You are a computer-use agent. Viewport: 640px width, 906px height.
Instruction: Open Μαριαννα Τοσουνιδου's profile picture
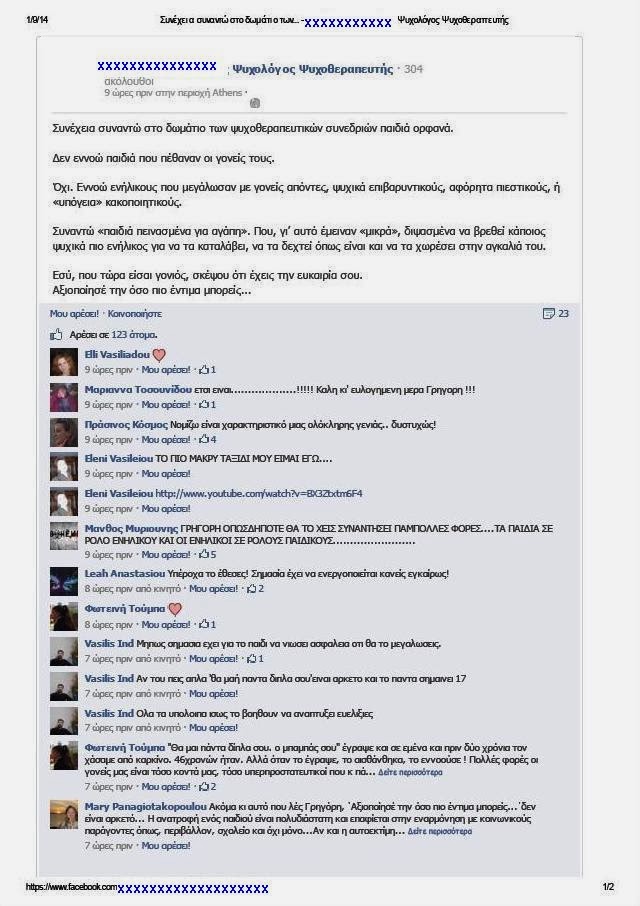[64, 398]
